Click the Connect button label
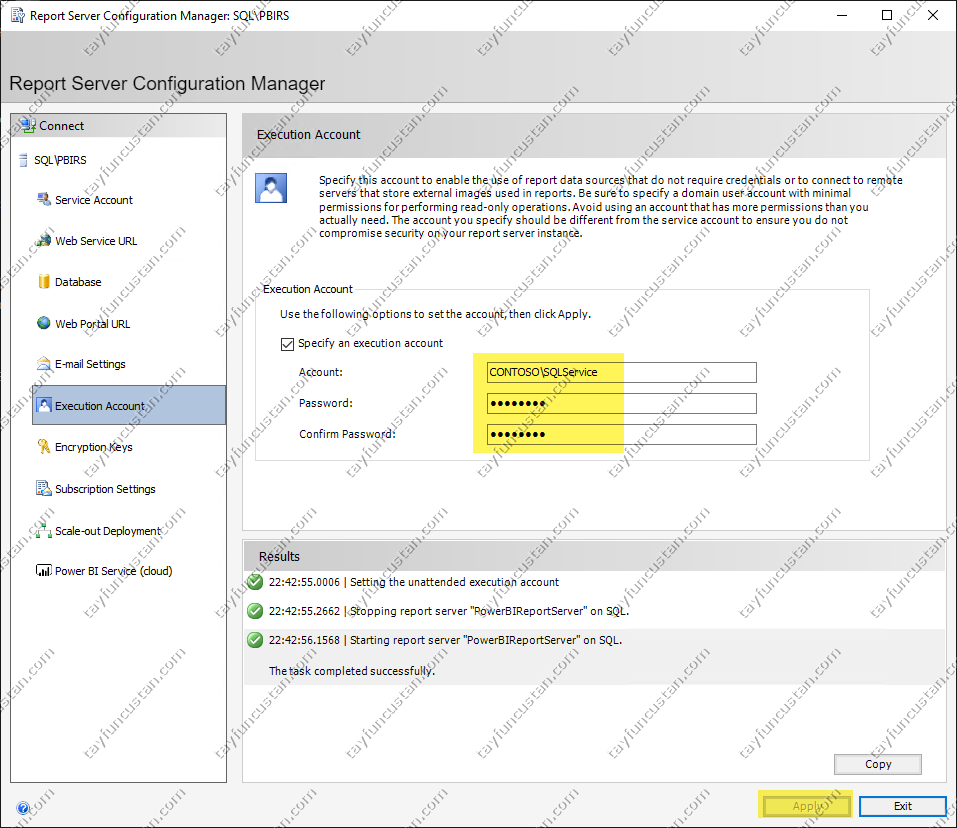This screenshot has width=957, height=828. tap(62, 126)
